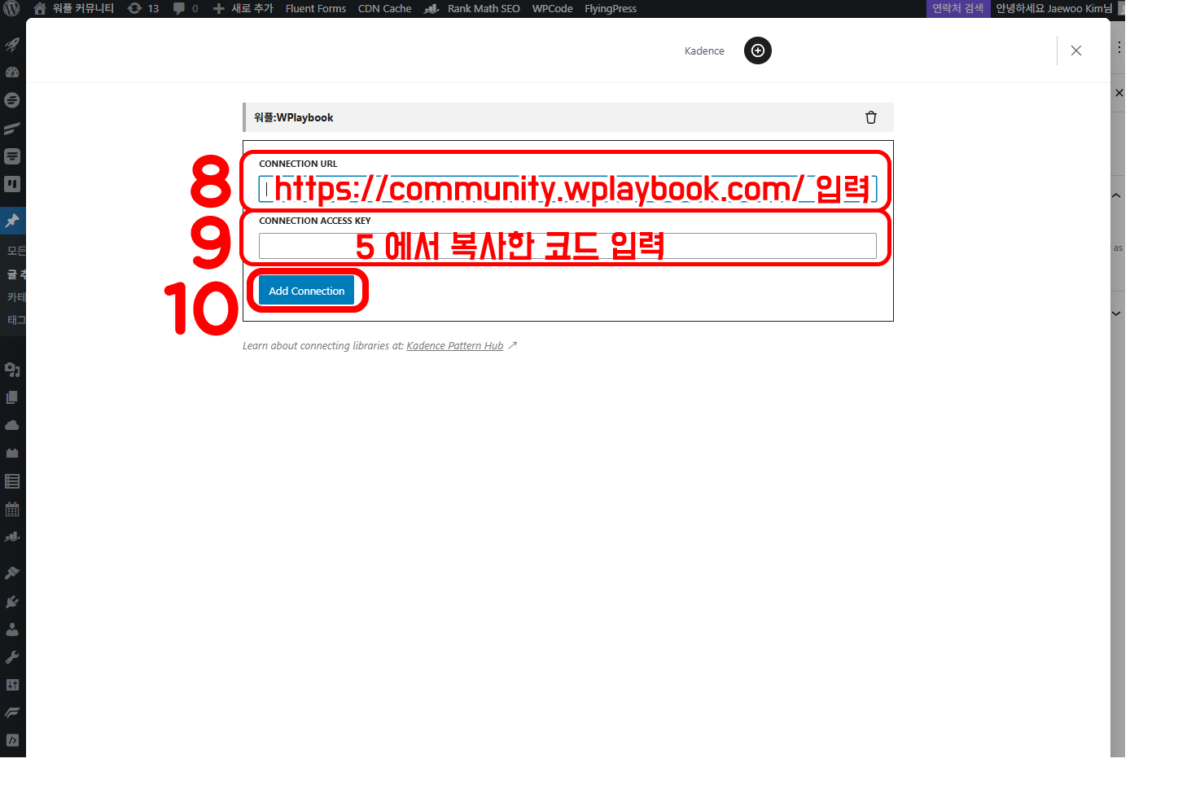Open Rank Math SEO admin bar menu
This screenshot has width=1200, height=798.
click(x=471, y=8)
